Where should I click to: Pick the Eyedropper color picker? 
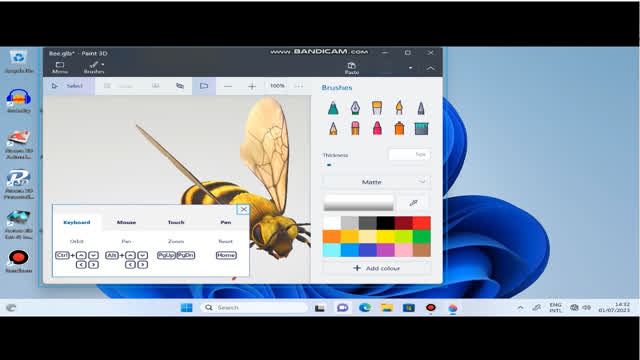[413, 203]
